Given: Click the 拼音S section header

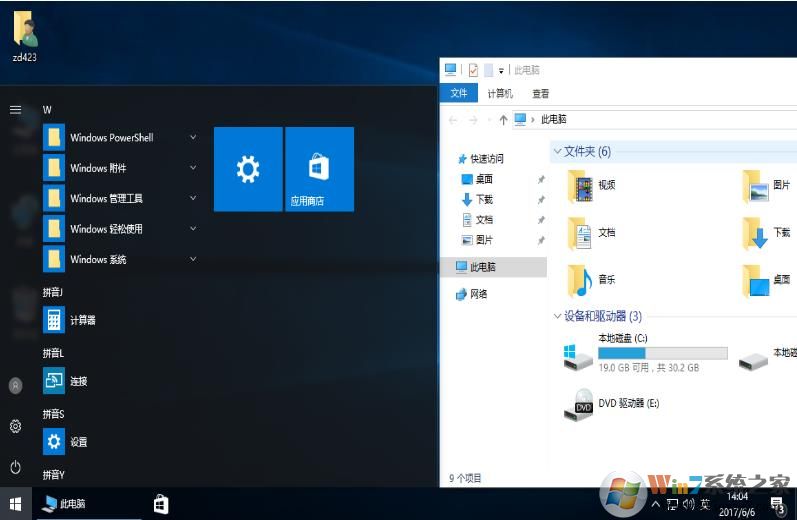Looking at the screenshot, I should (53, 414).
